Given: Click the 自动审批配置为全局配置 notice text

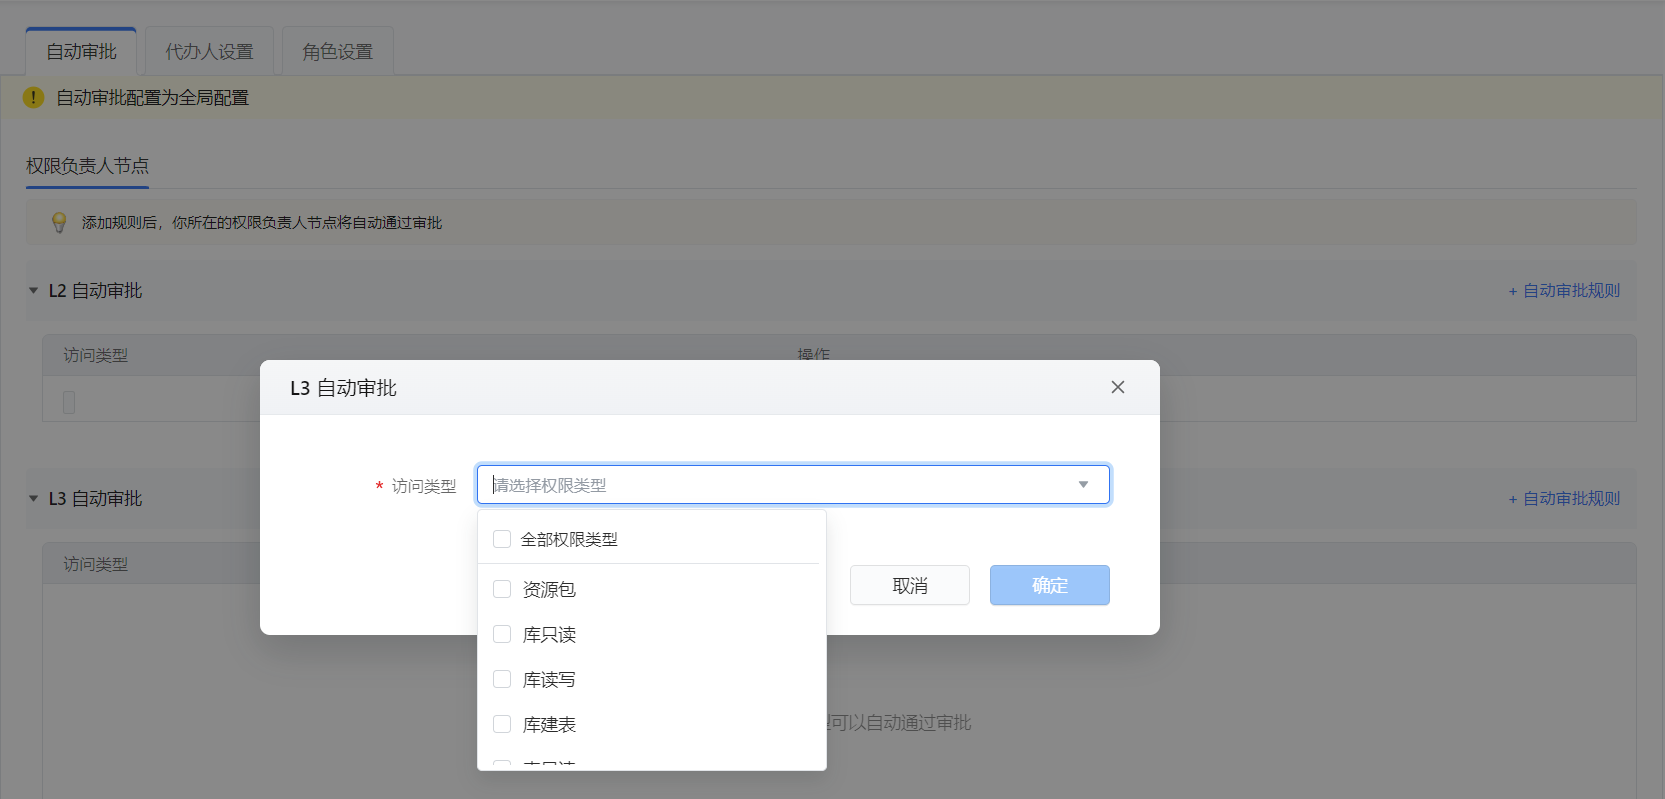Looking at the screenshot, I should tap(152, 97).
